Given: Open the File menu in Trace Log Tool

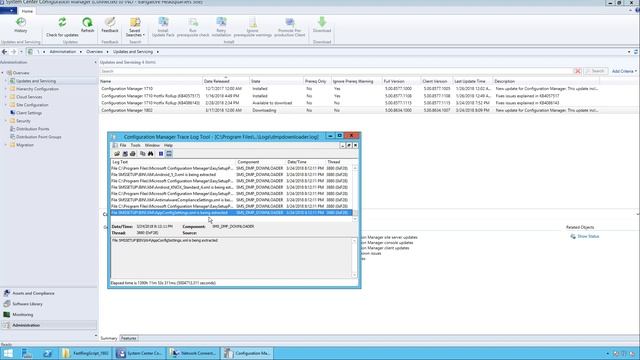Looking at the screenshot, I should click(123, 145).
